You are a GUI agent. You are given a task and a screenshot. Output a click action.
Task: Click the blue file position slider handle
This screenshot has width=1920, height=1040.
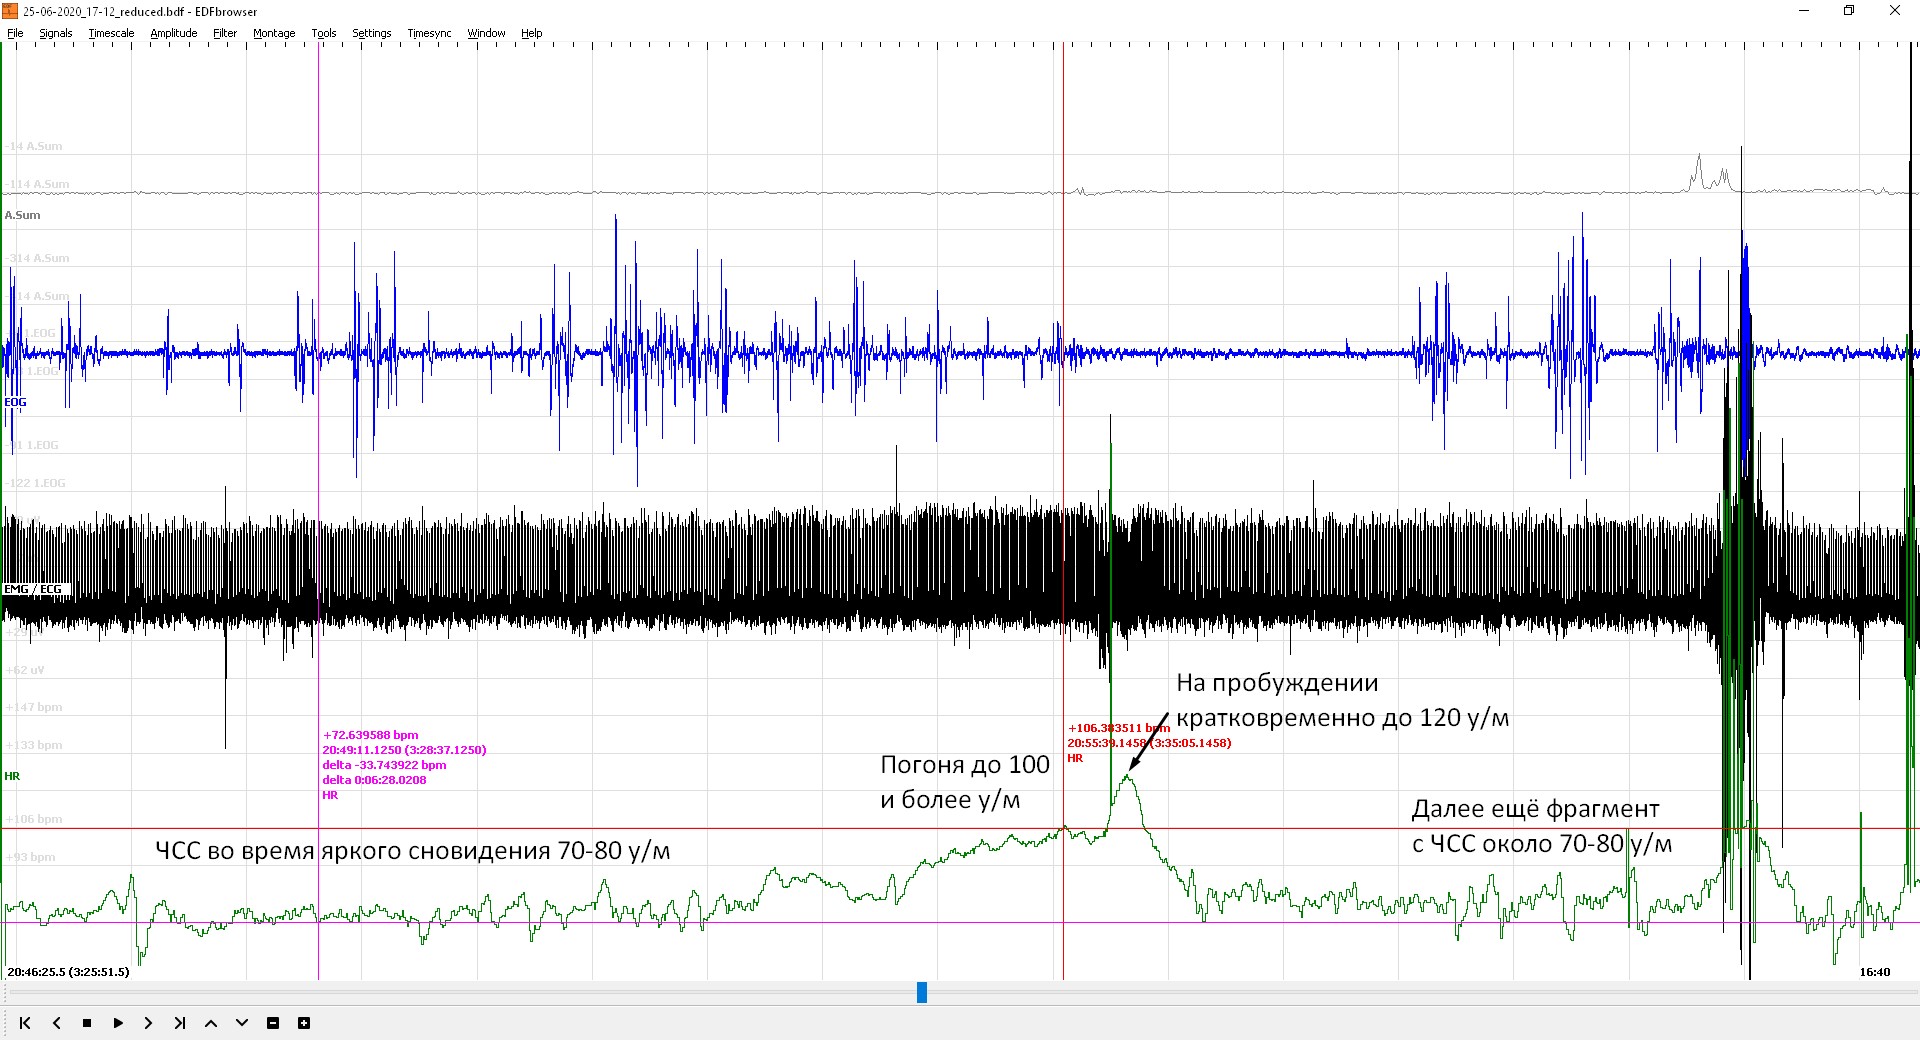click(922, 992)
